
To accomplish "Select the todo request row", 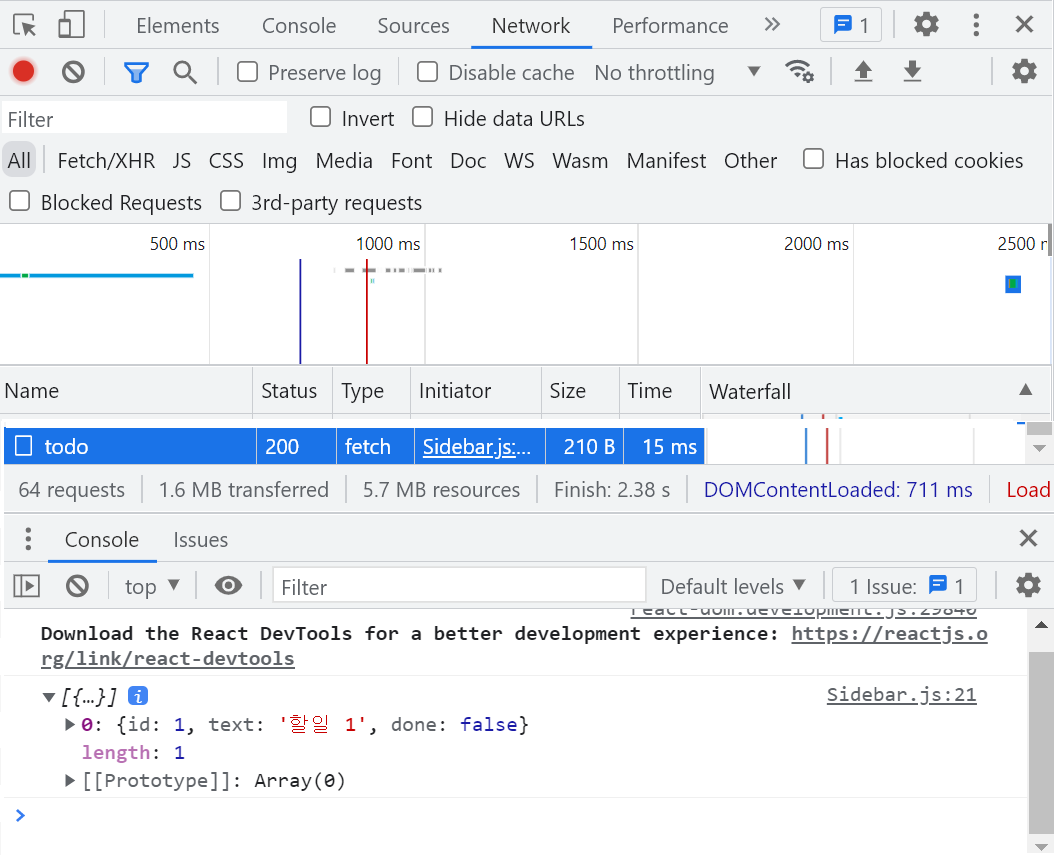I will point(354,446).
